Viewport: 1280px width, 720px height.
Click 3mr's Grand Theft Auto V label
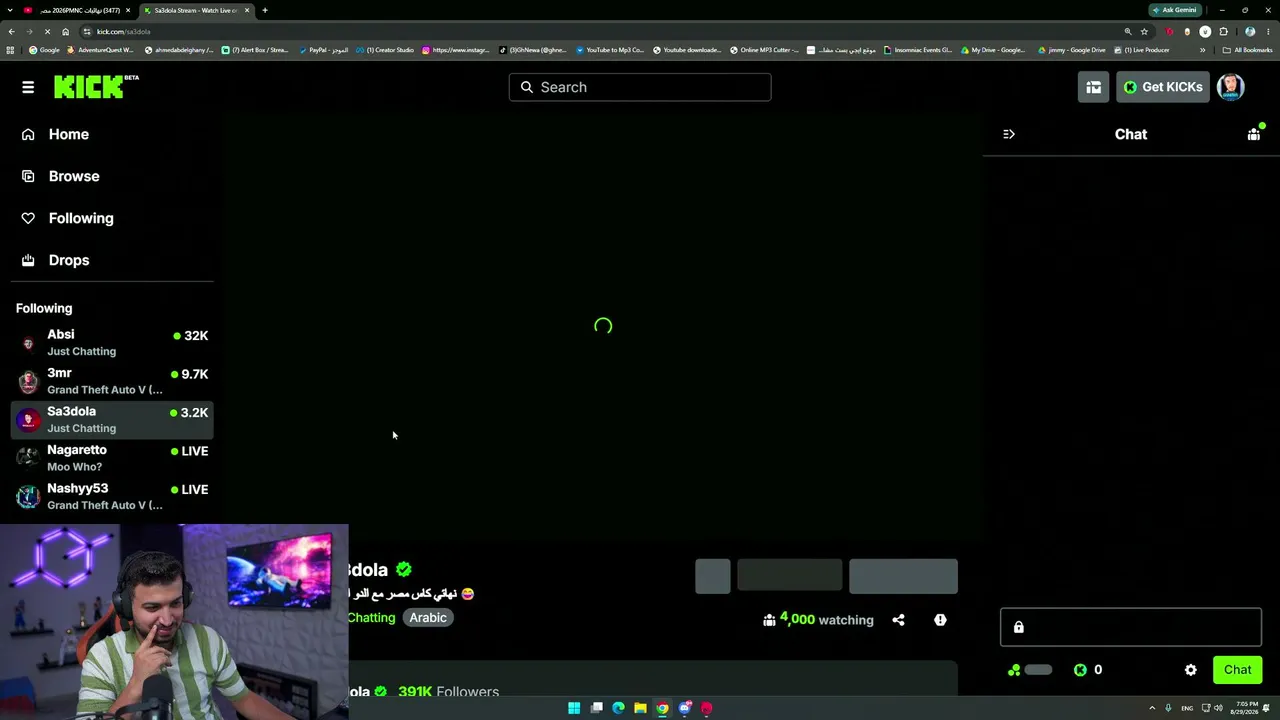[x=104, y=390]
